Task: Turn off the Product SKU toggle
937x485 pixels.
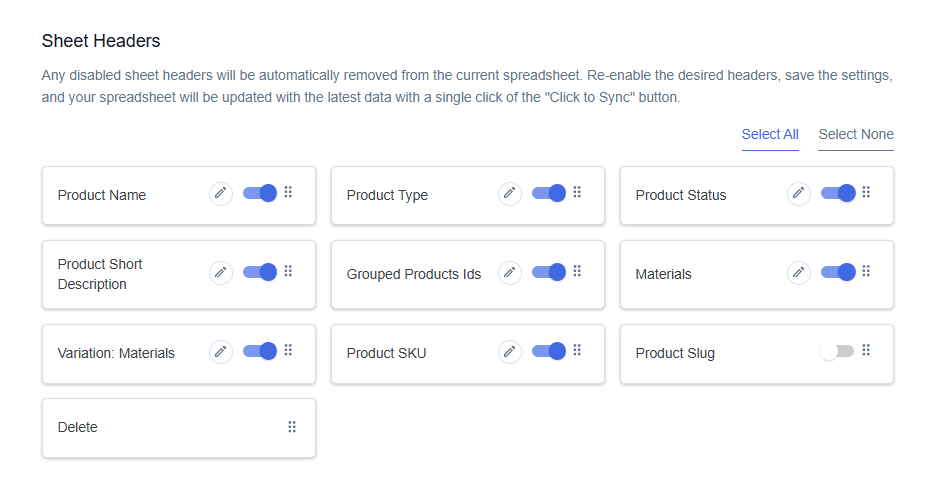Action: pyautogui.click(x=549, y=351)
